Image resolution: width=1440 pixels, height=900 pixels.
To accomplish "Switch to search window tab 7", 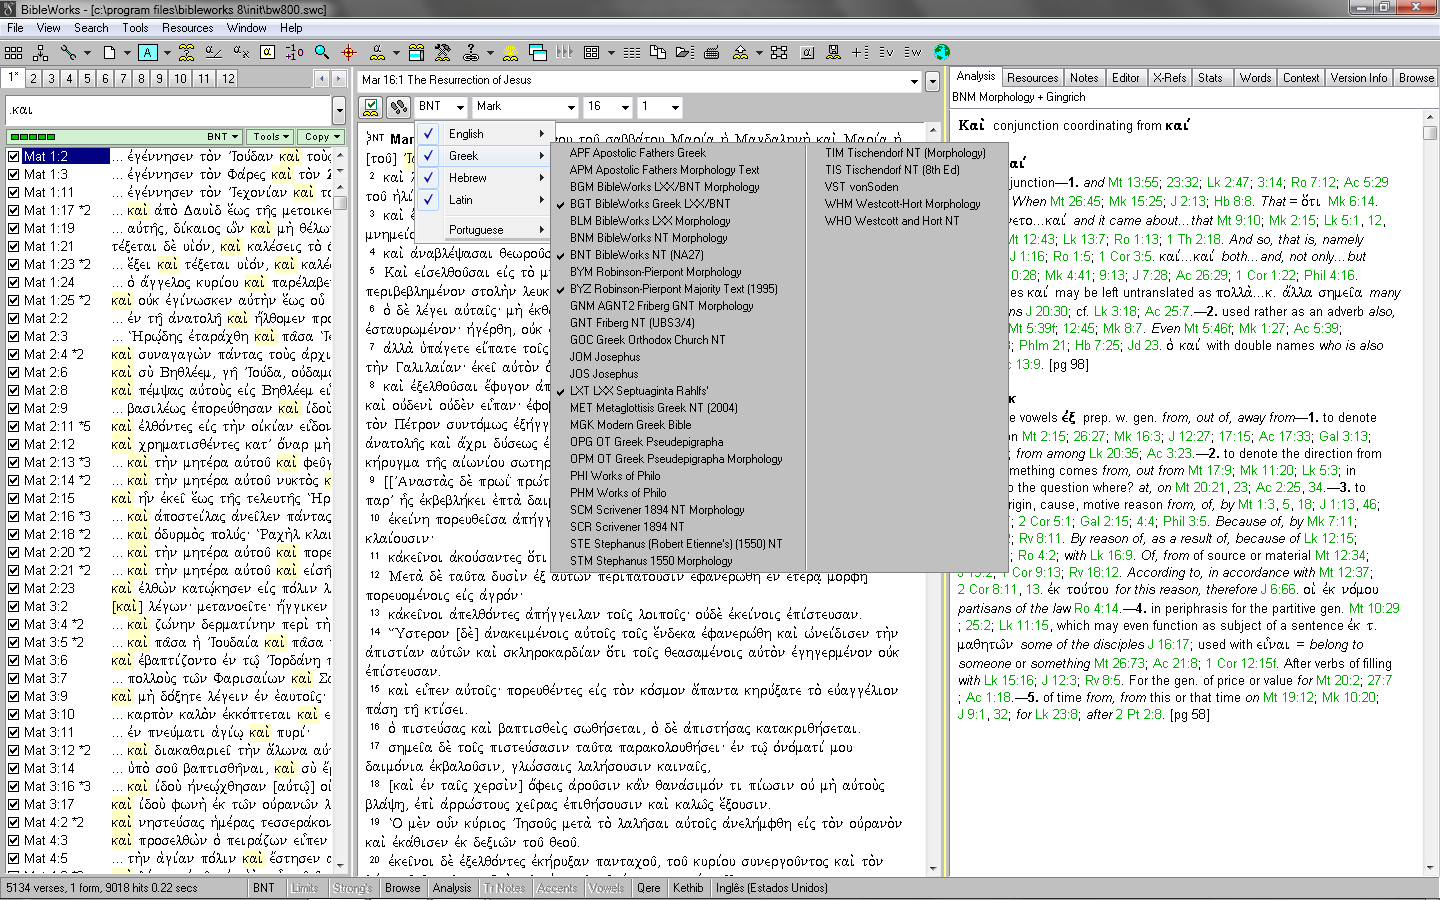I will point(123,78).
